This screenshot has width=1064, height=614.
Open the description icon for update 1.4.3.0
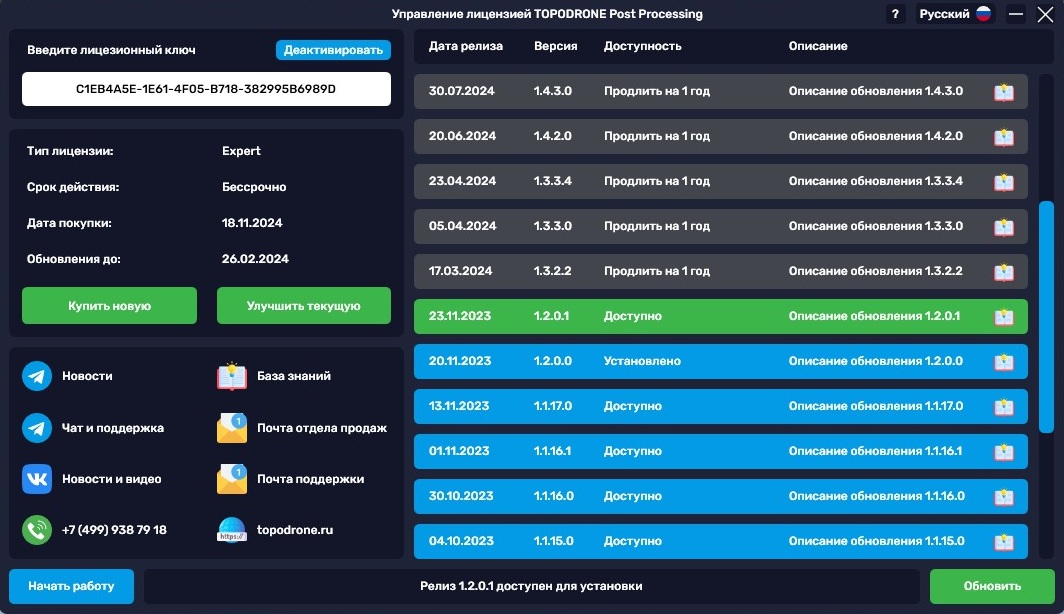click(1004, 92)
